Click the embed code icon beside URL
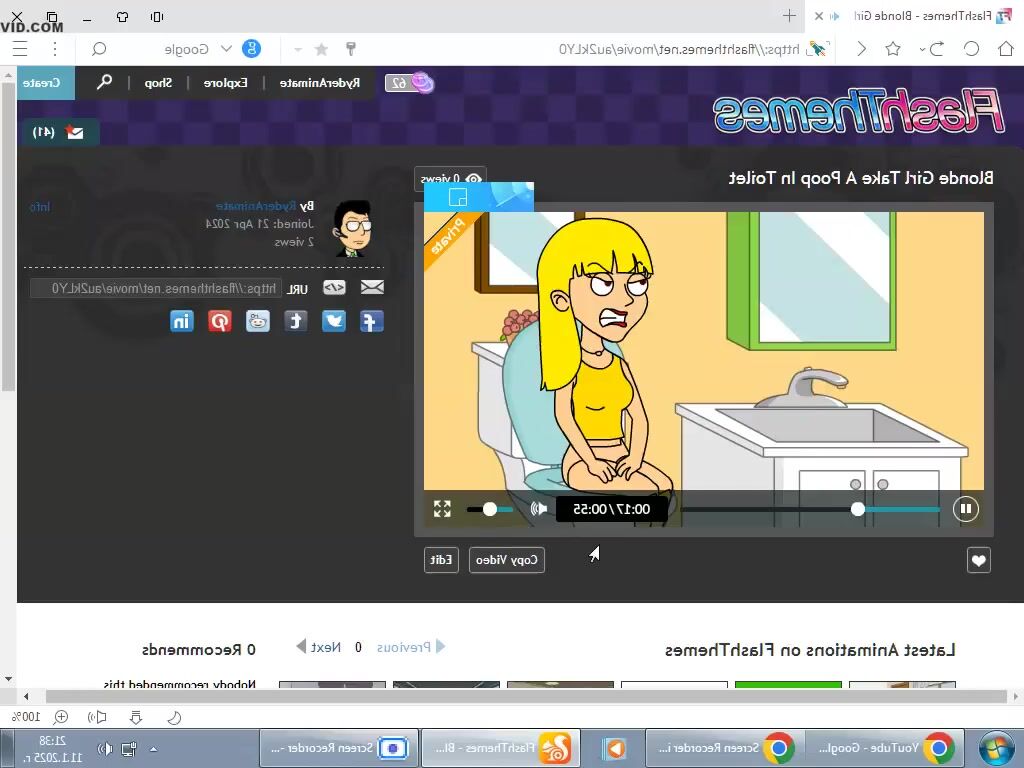1024x768 pixels. tap(334, 287)
